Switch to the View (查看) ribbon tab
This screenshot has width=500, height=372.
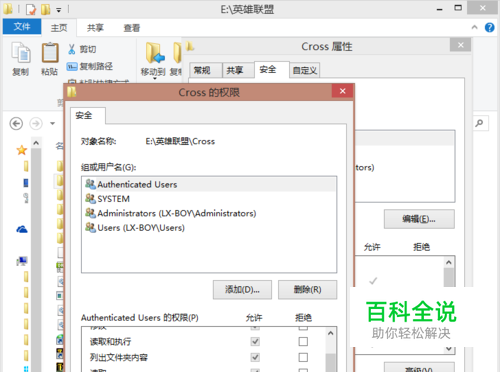(x=132, y=28)
